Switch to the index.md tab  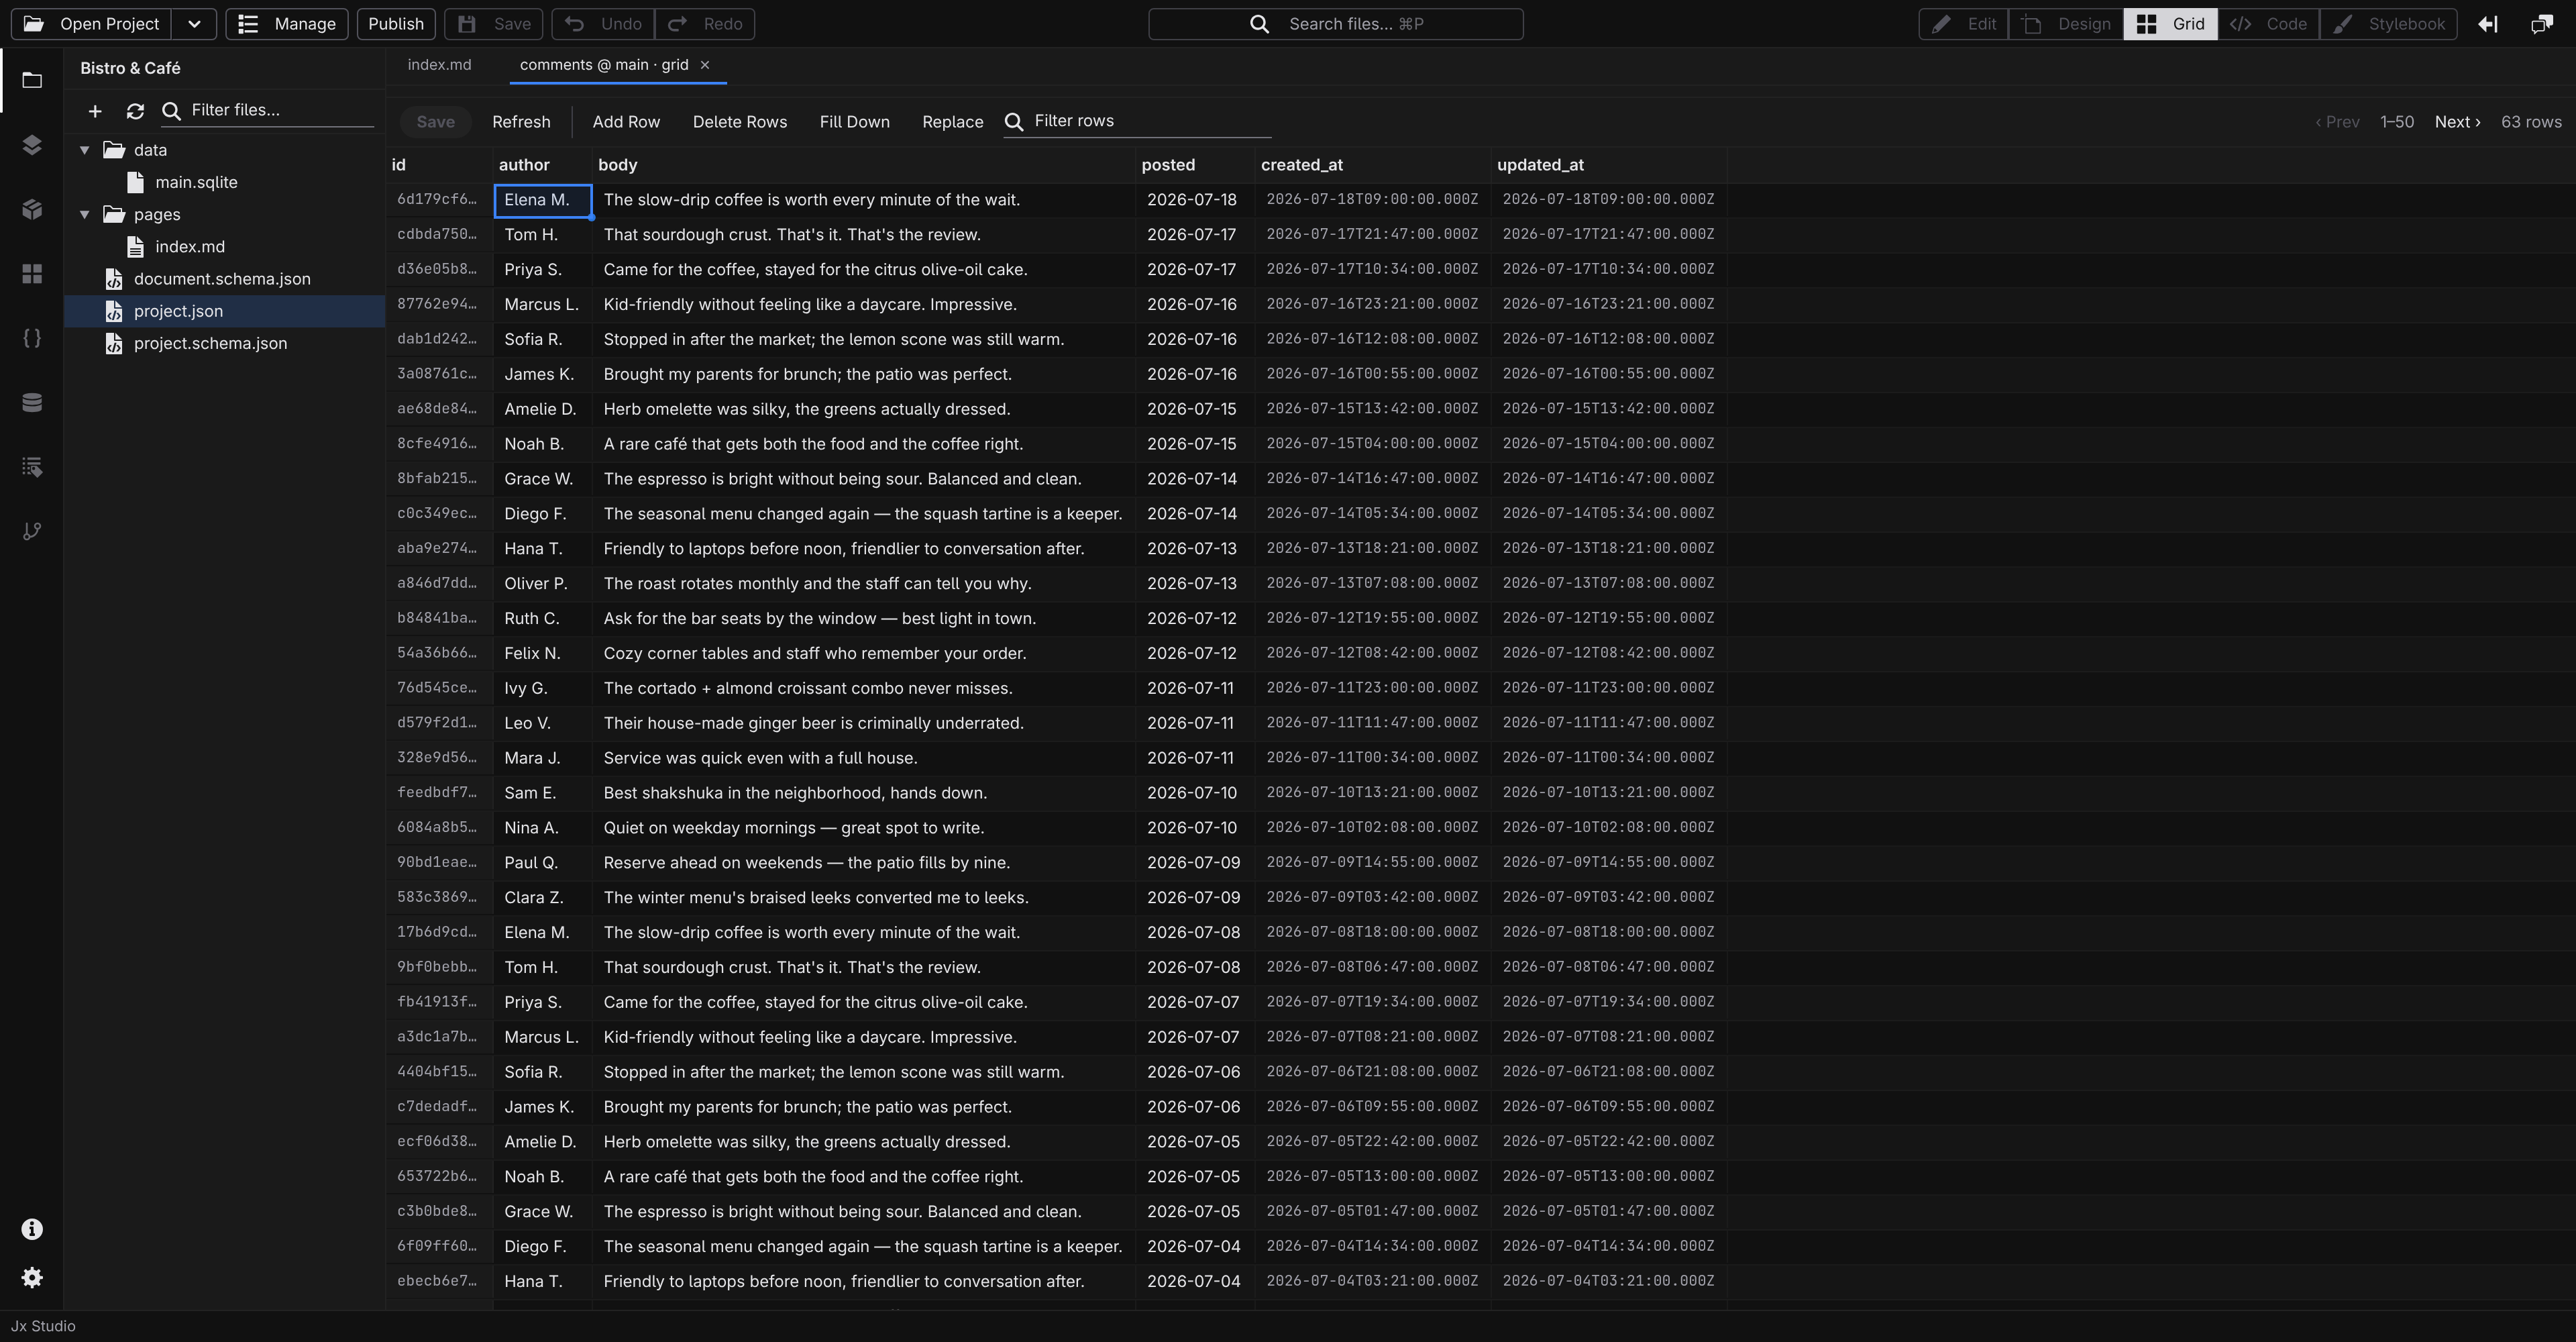439,65
